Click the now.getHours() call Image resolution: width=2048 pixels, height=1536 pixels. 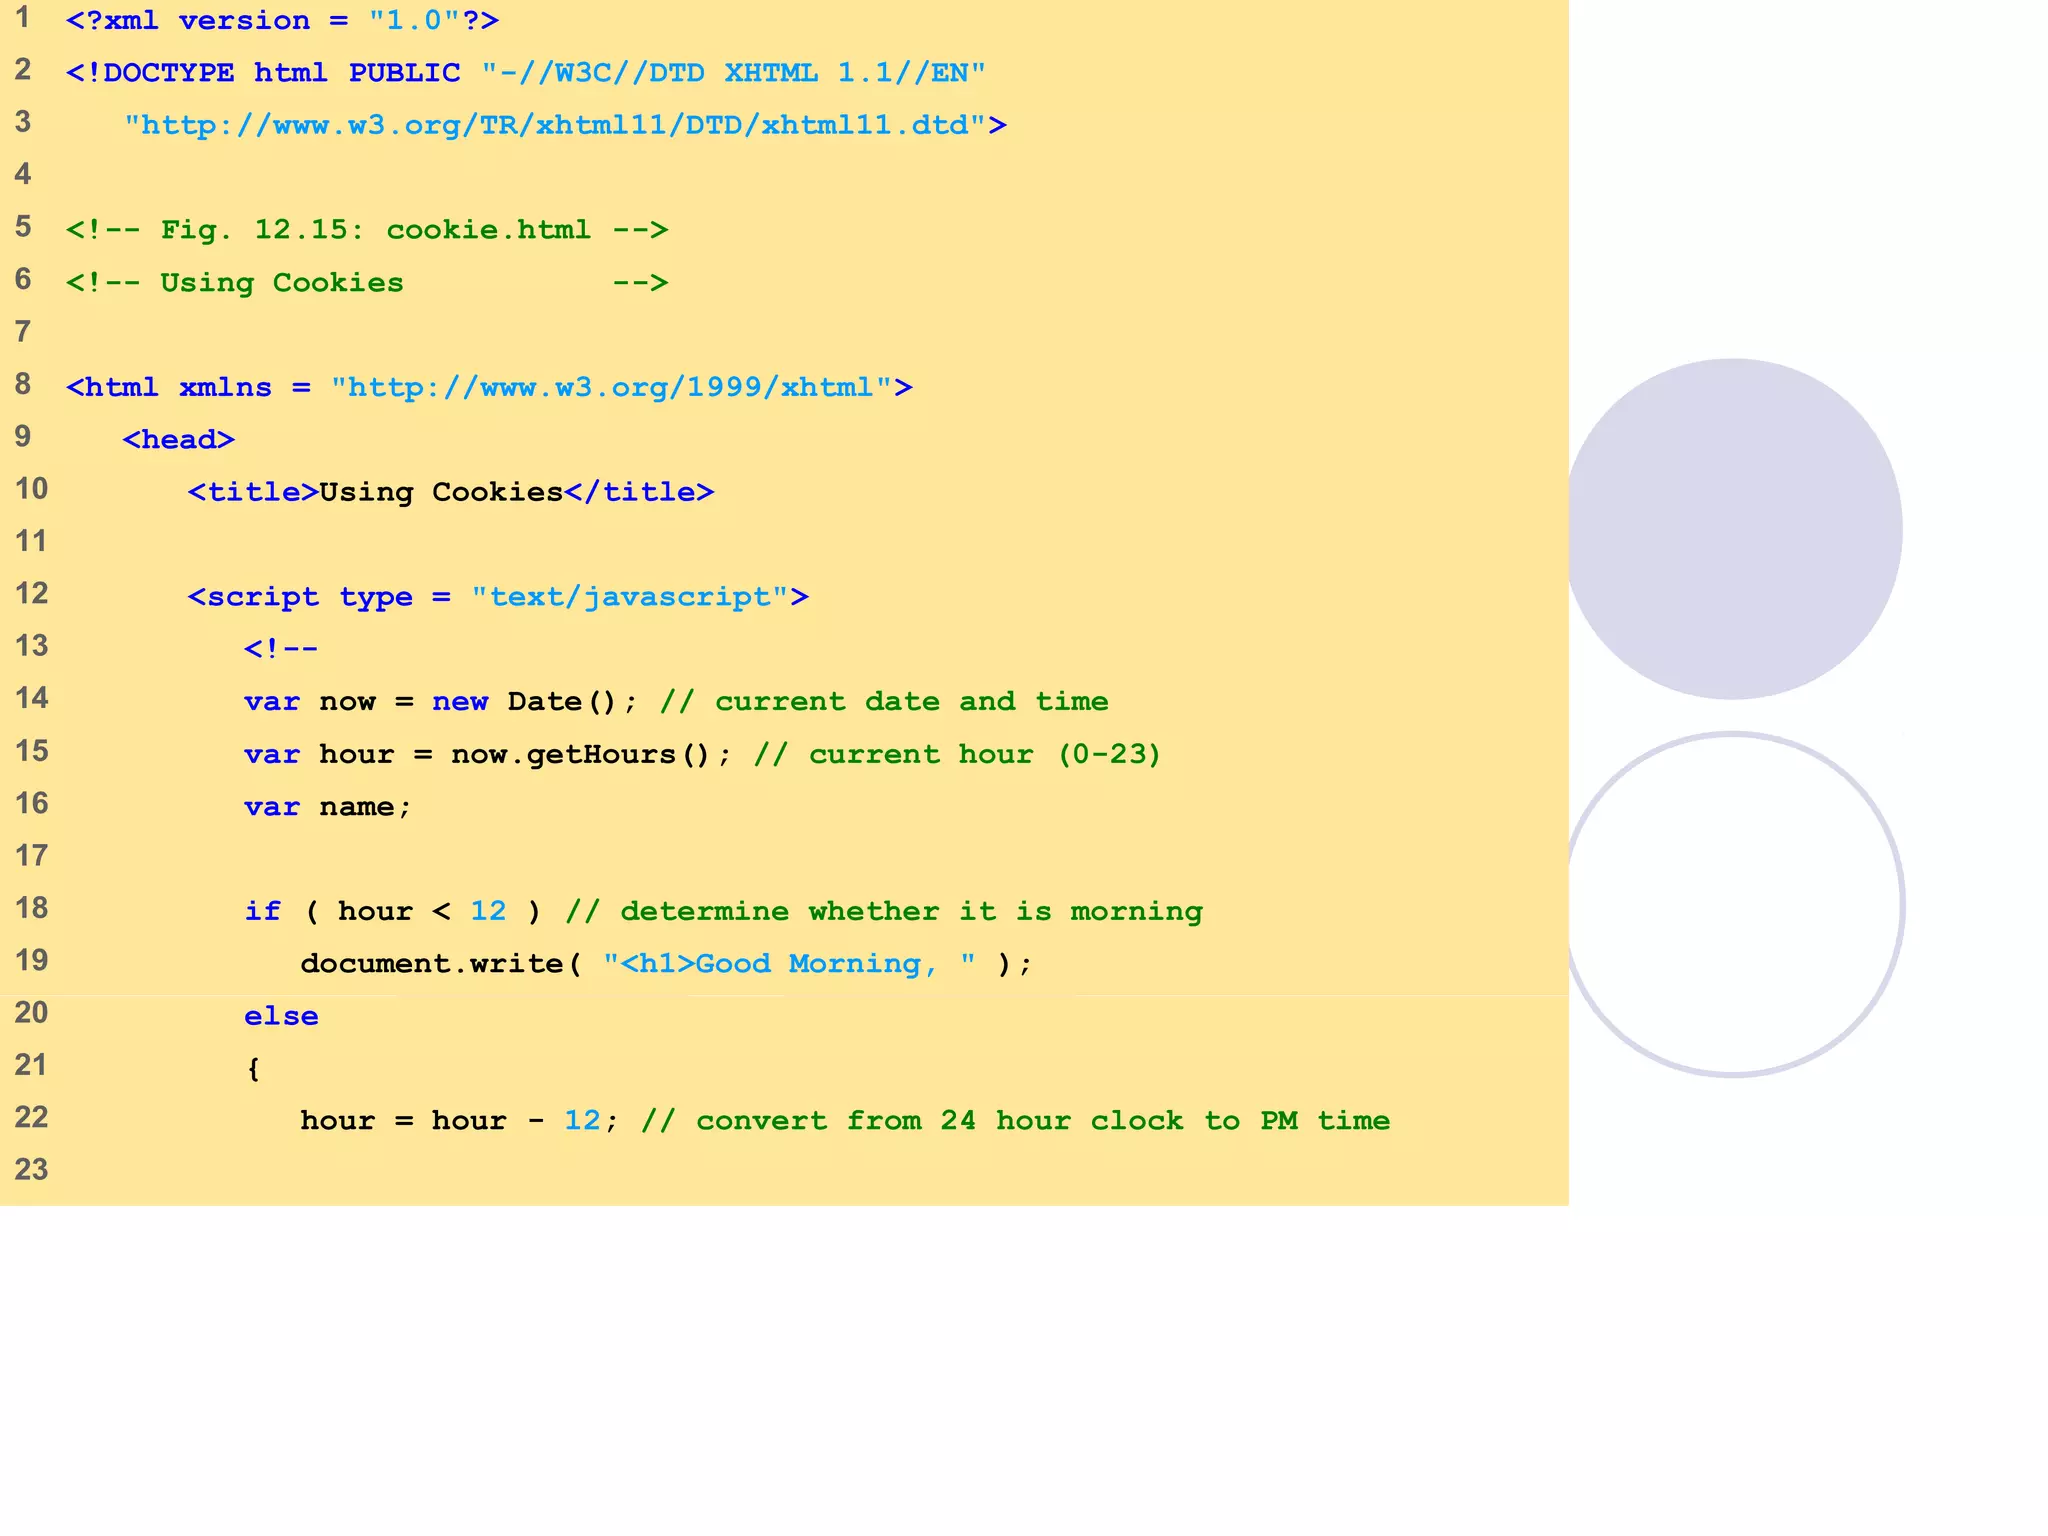(580, 754)
